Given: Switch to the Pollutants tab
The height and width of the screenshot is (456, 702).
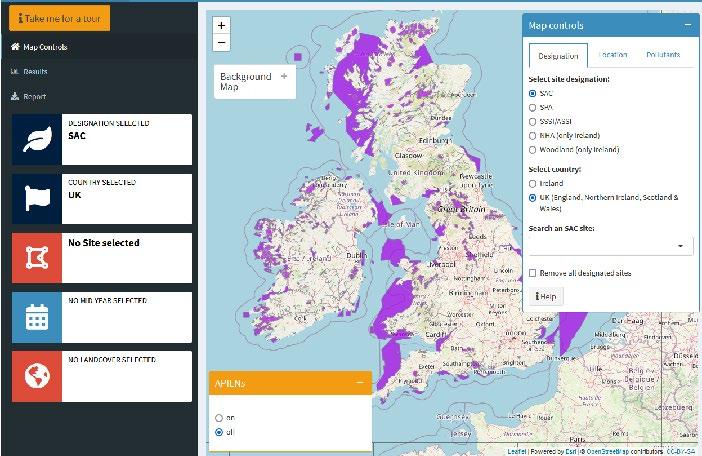Looking at the screenshot, I should [662, 54].
